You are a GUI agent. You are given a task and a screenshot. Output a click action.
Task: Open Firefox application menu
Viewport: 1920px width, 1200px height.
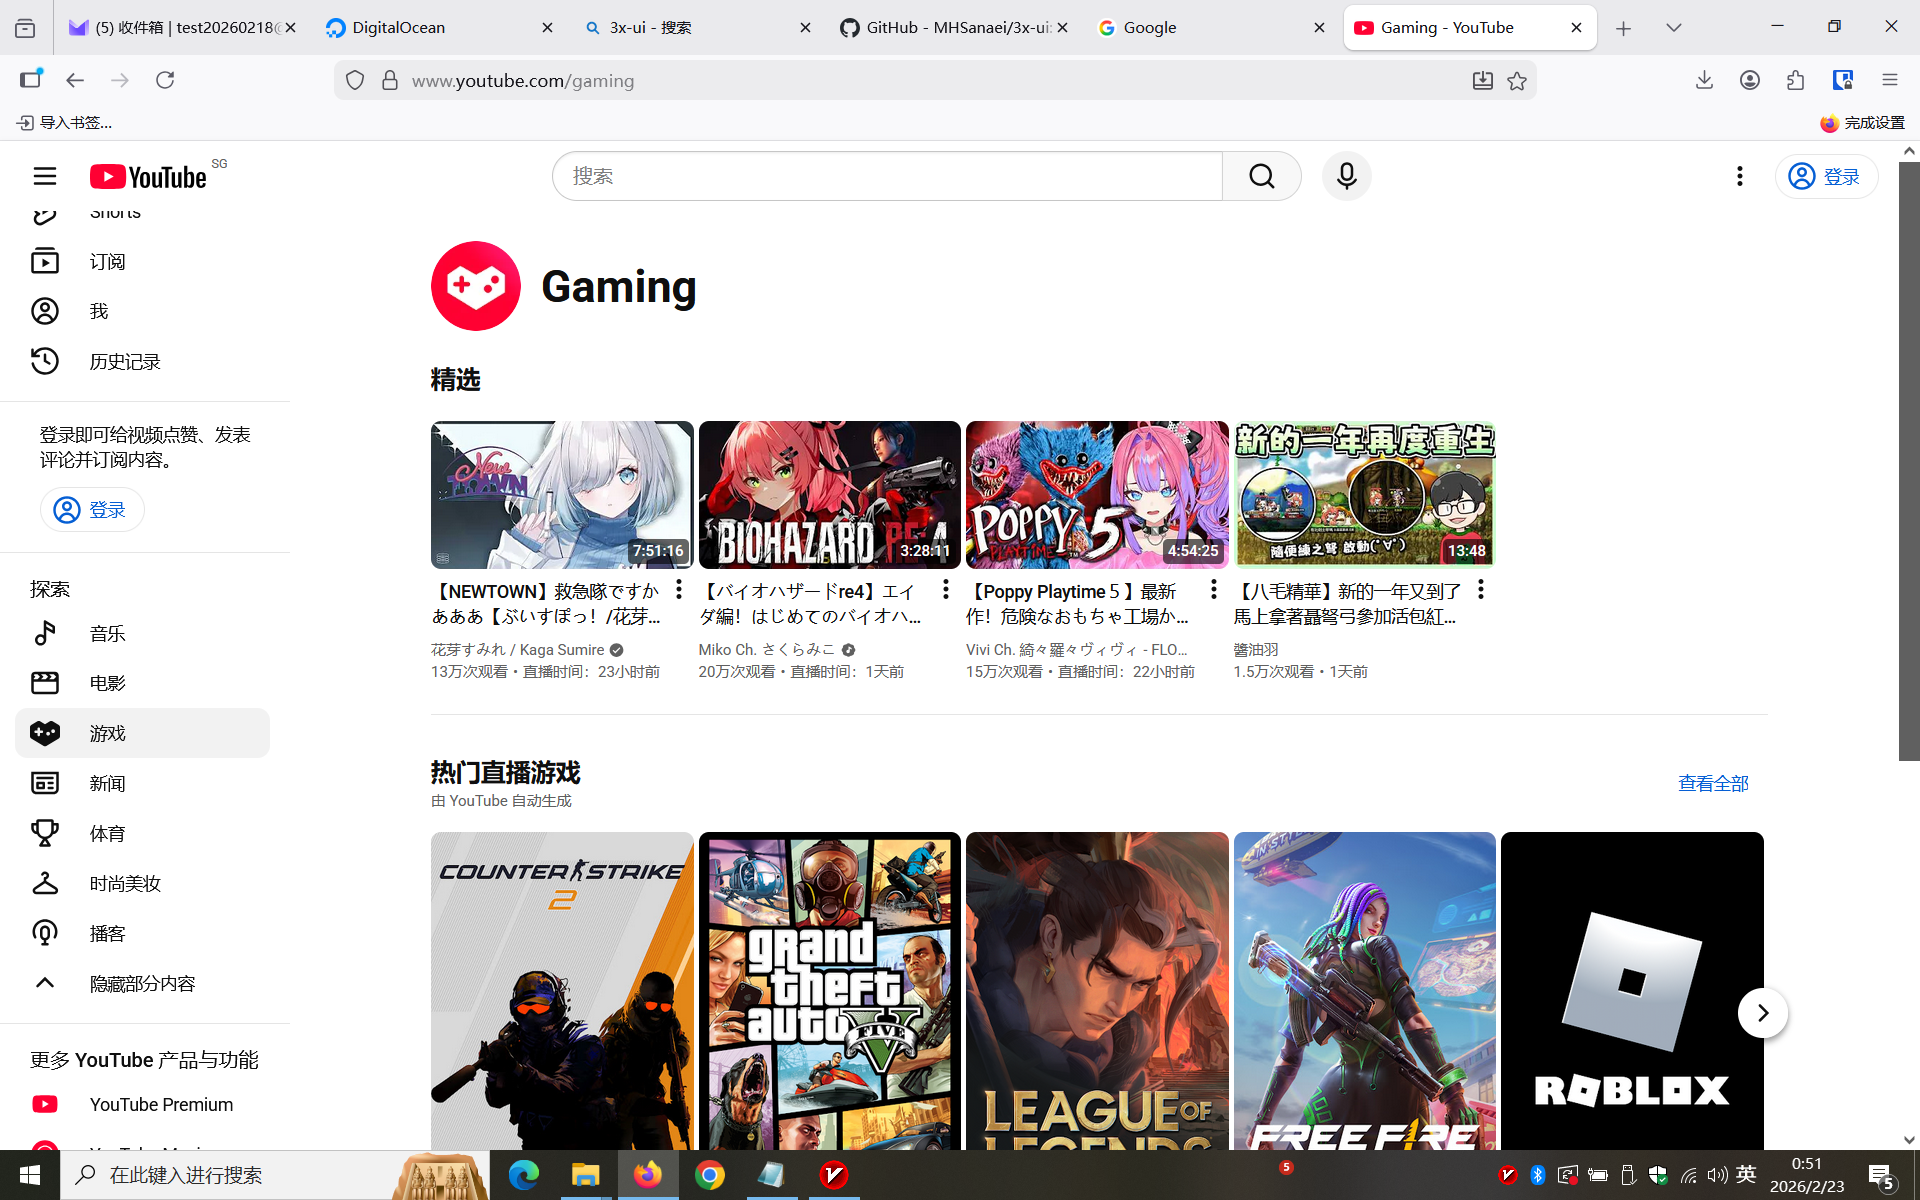coord(1889,80)
